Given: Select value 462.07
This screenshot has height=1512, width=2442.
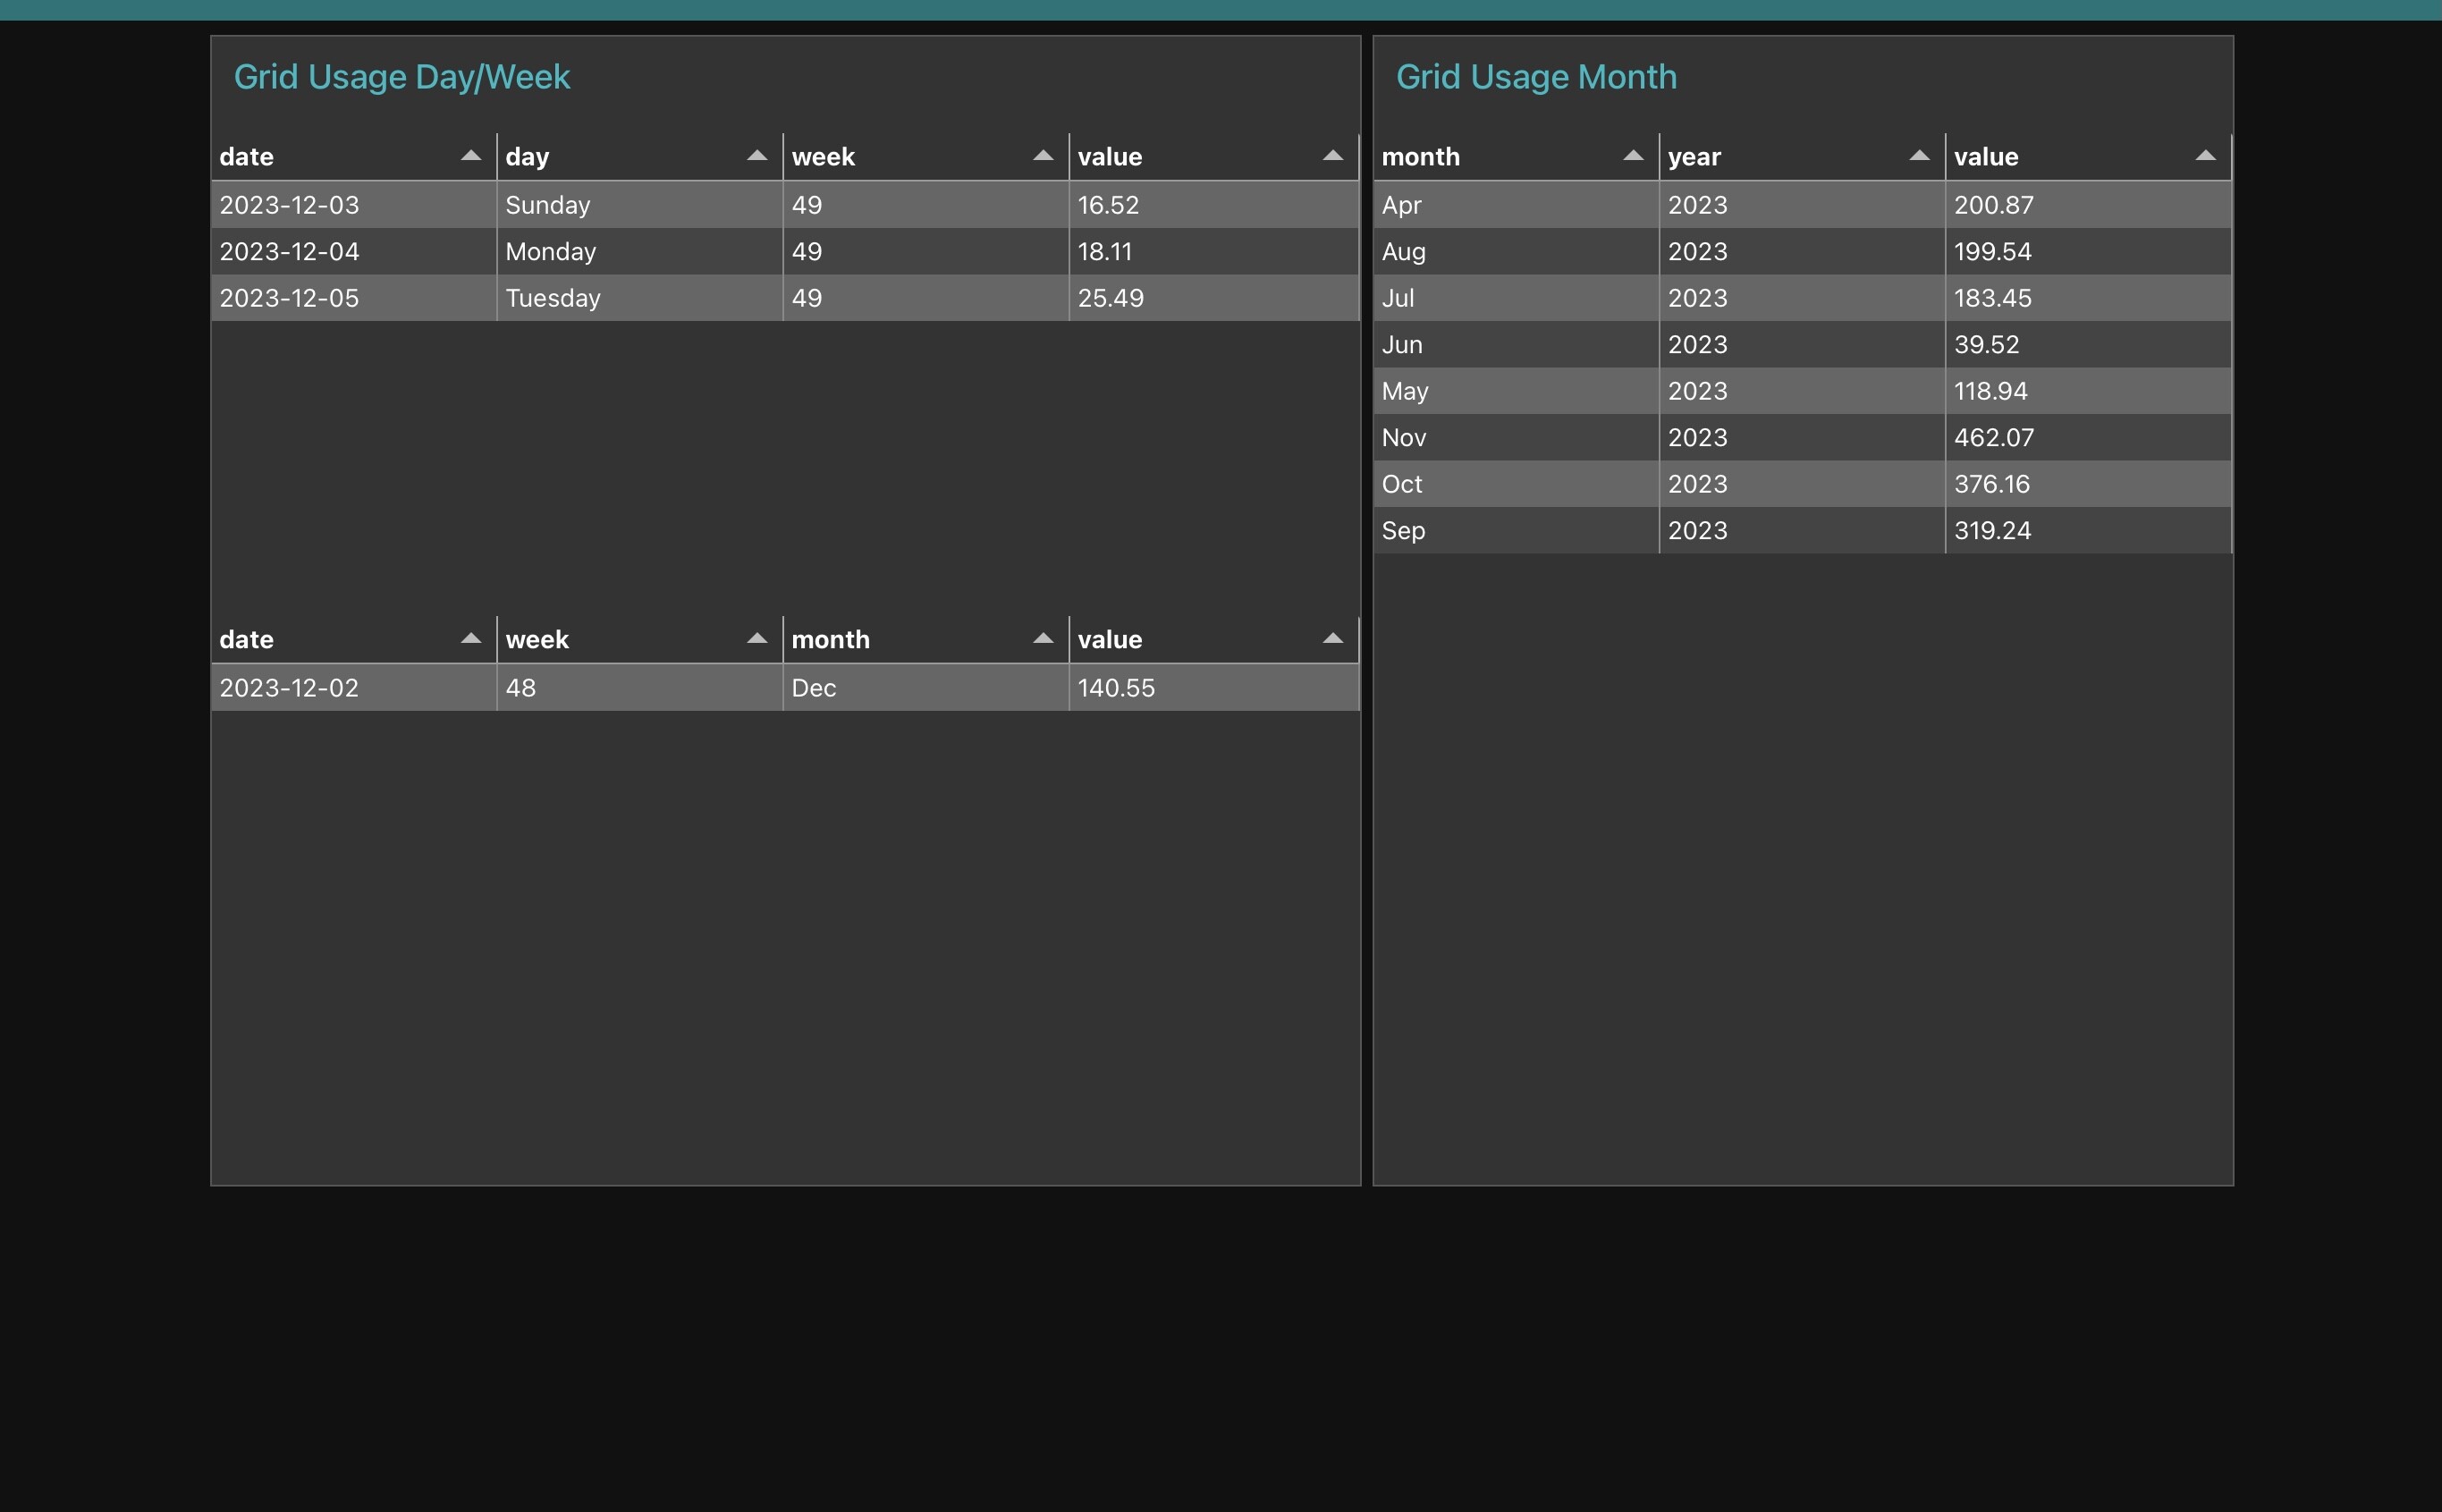Looking at the screenshot, I should [2088, 437].
